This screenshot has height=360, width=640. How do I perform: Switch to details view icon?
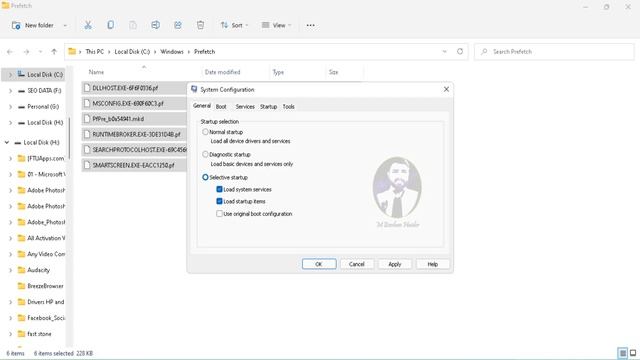coord(622,353)
